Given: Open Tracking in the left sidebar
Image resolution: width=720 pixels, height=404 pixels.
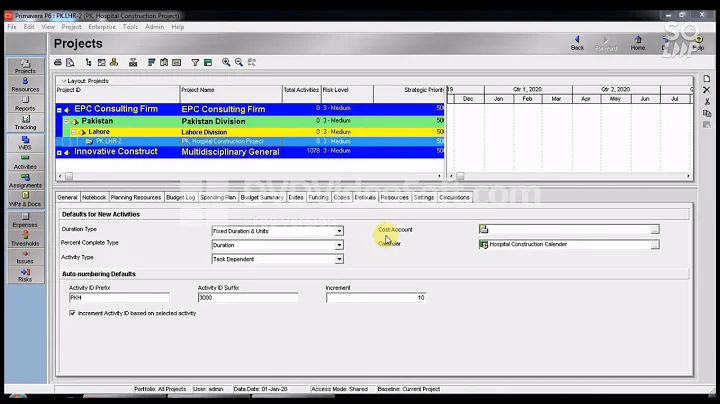Looking at the screenshot, I should pyautogui.click(x=25, y=123).
